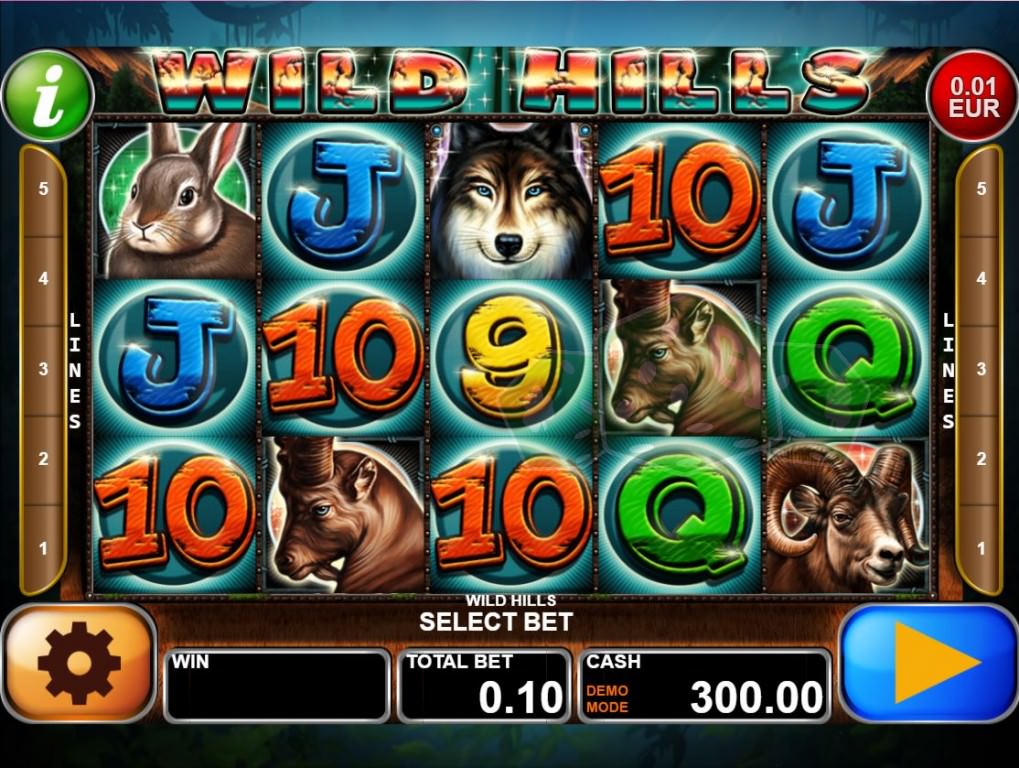Select line 4 on the right lines bar
1019x768 pixels.
pyautogui.click(x=981, y=279)
